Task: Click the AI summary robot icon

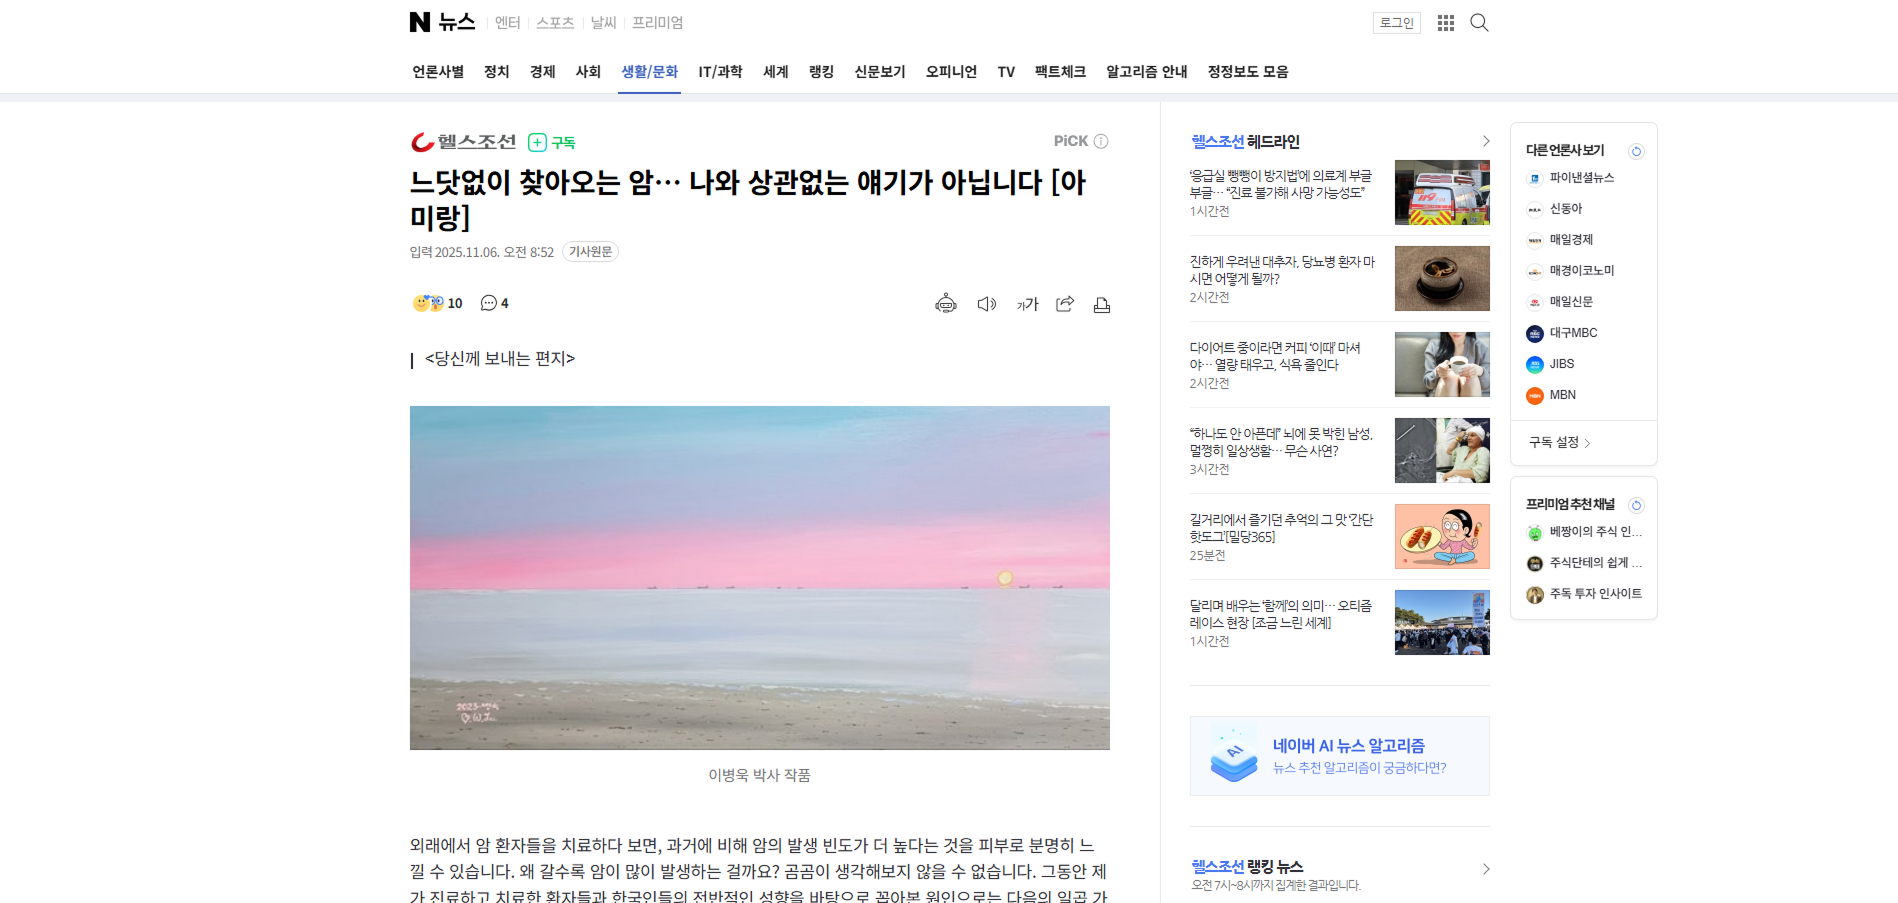Action: [x=946, y=304]
